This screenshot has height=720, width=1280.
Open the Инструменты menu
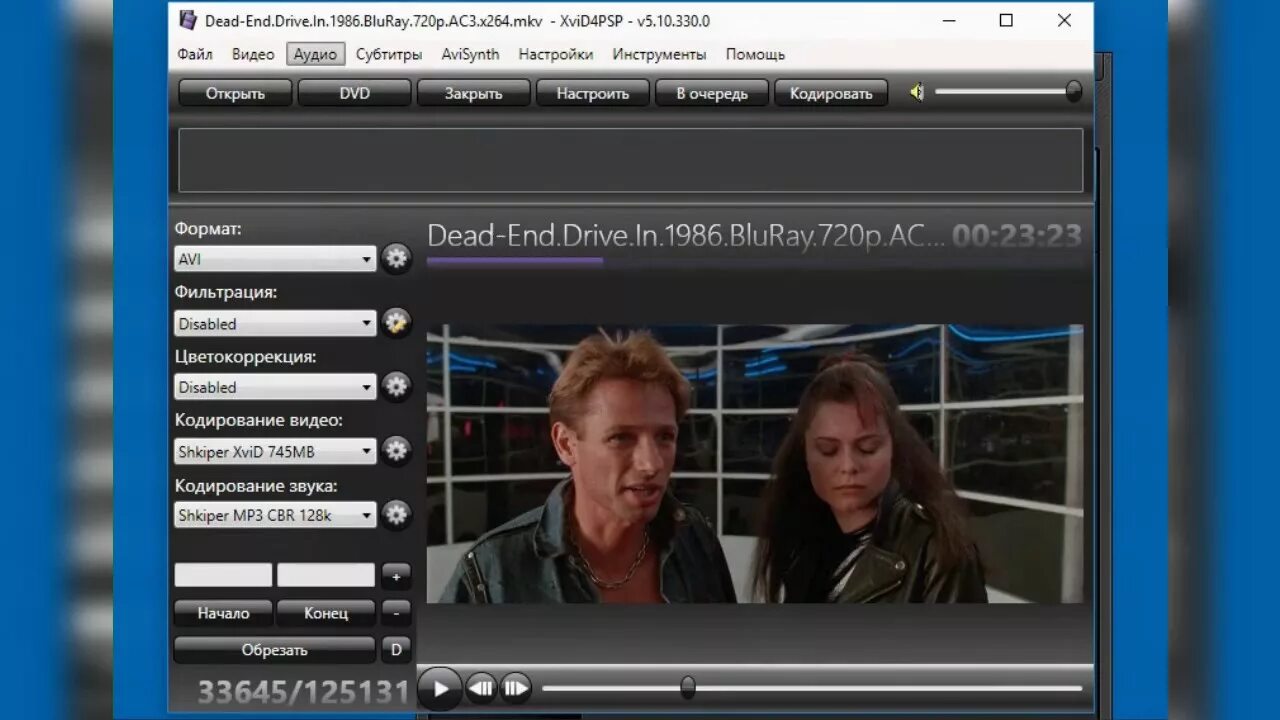tap(659, 54)
